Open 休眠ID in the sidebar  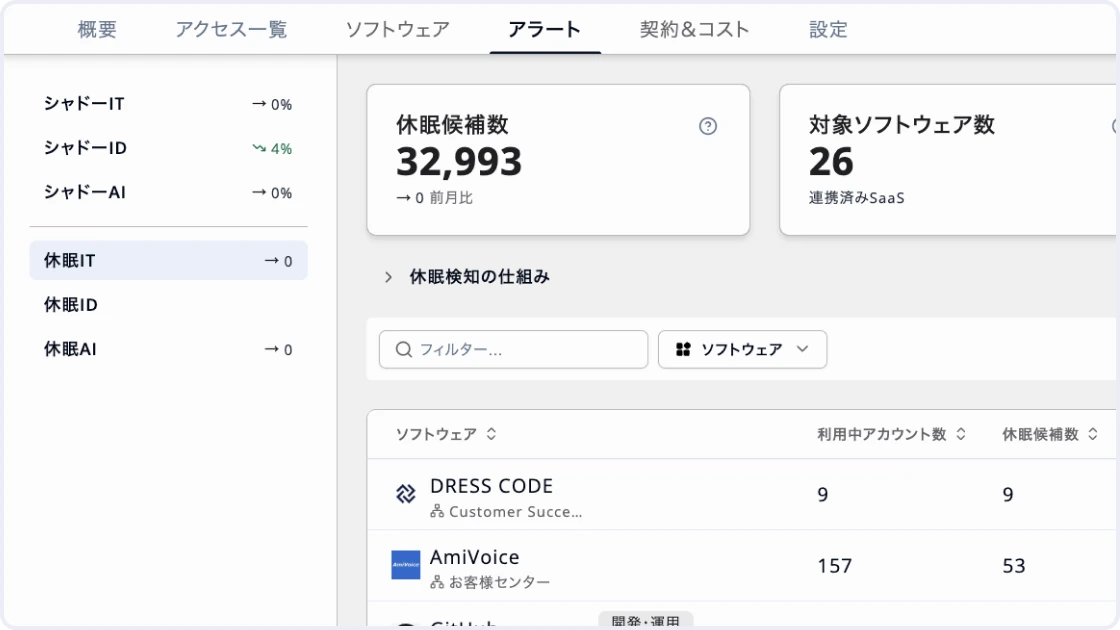tap(169, 305)
